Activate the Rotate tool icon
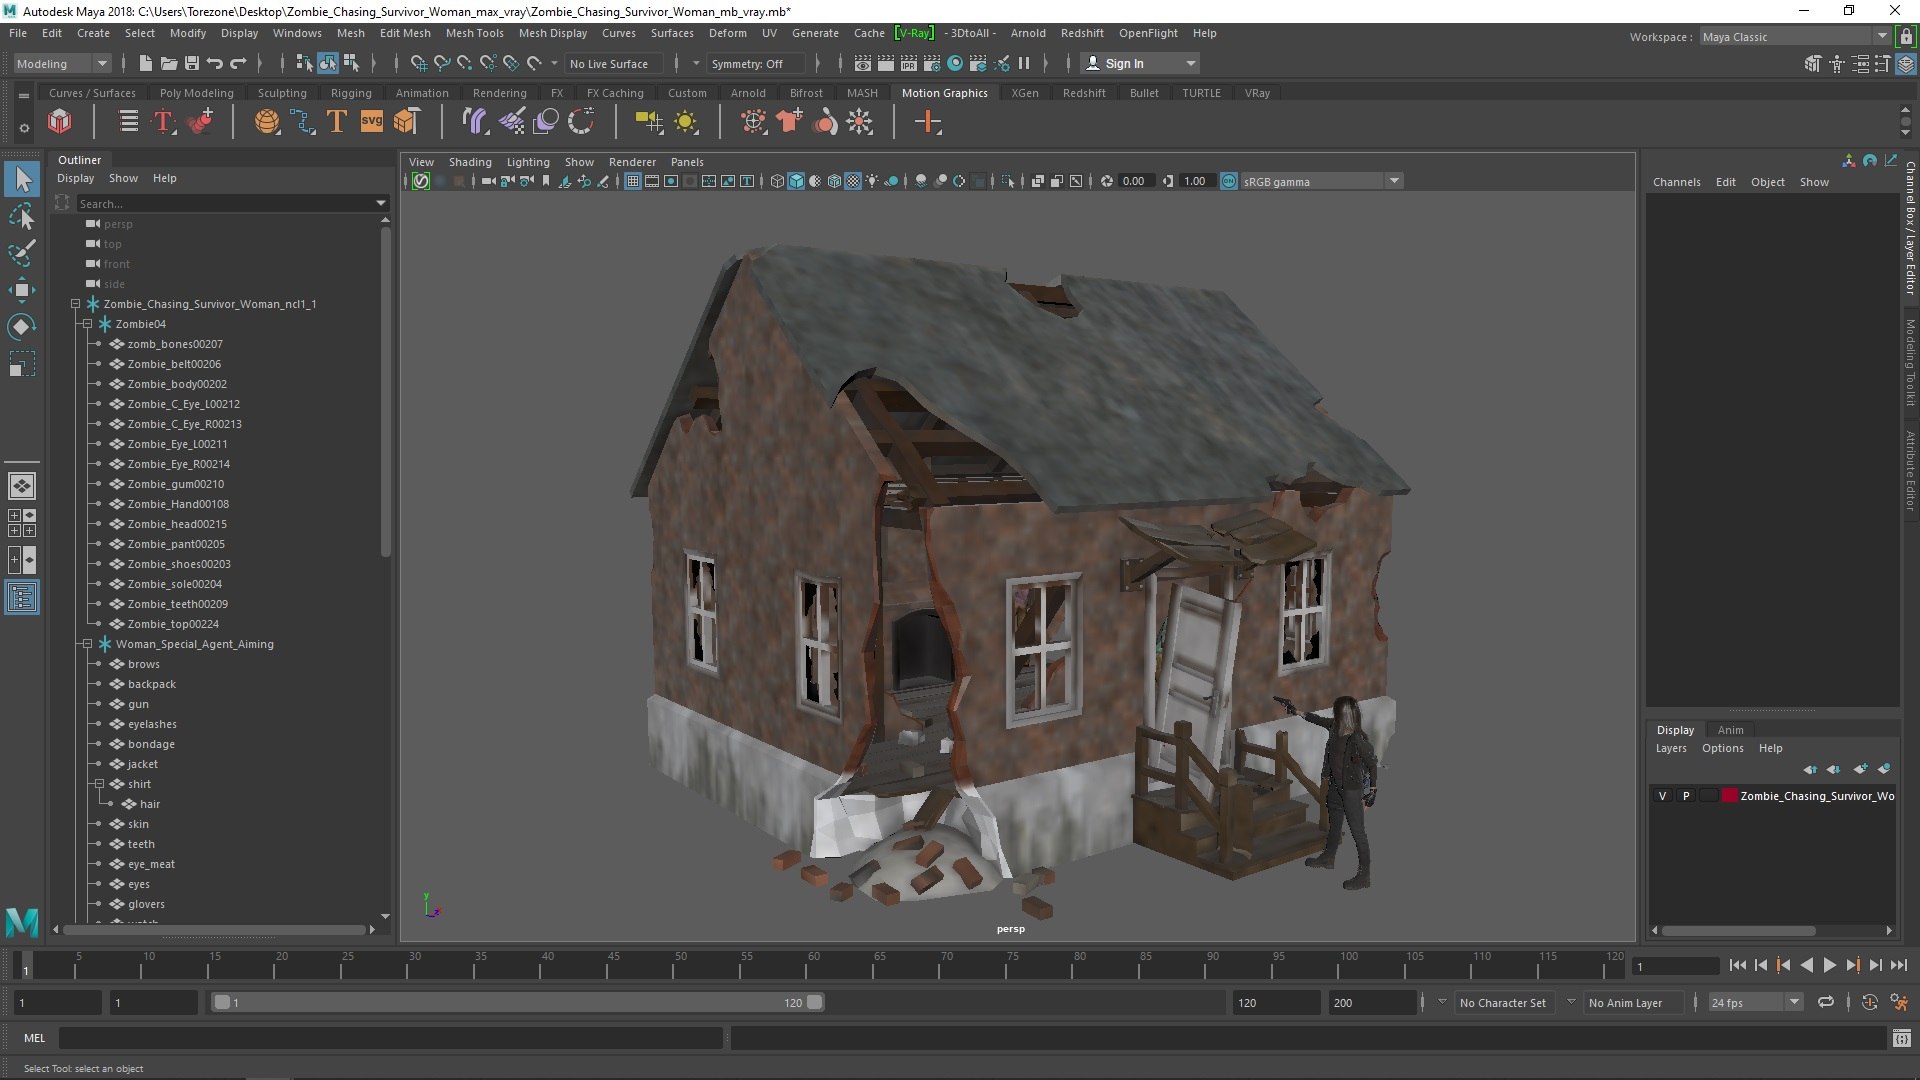 point(21,327)
